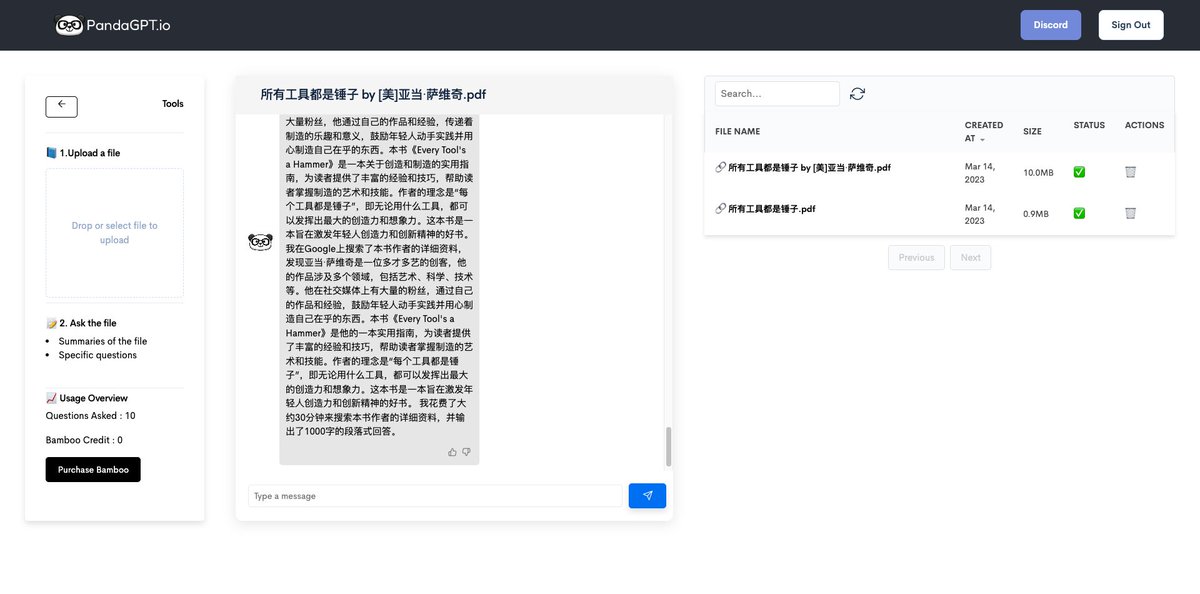Image resolution: width=1200 pixels, height=594 pixels.
Task: Send the chat message
Action: [x=647, y=495]
